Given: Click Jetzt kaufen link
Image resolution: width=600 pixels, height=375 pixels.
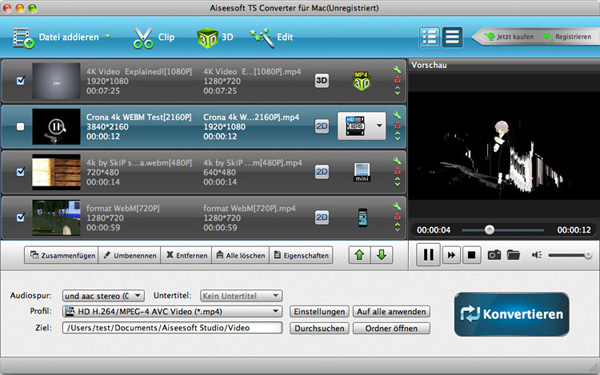Looking at the screenshot, I should pyautogui.click(x=509, y=37).
